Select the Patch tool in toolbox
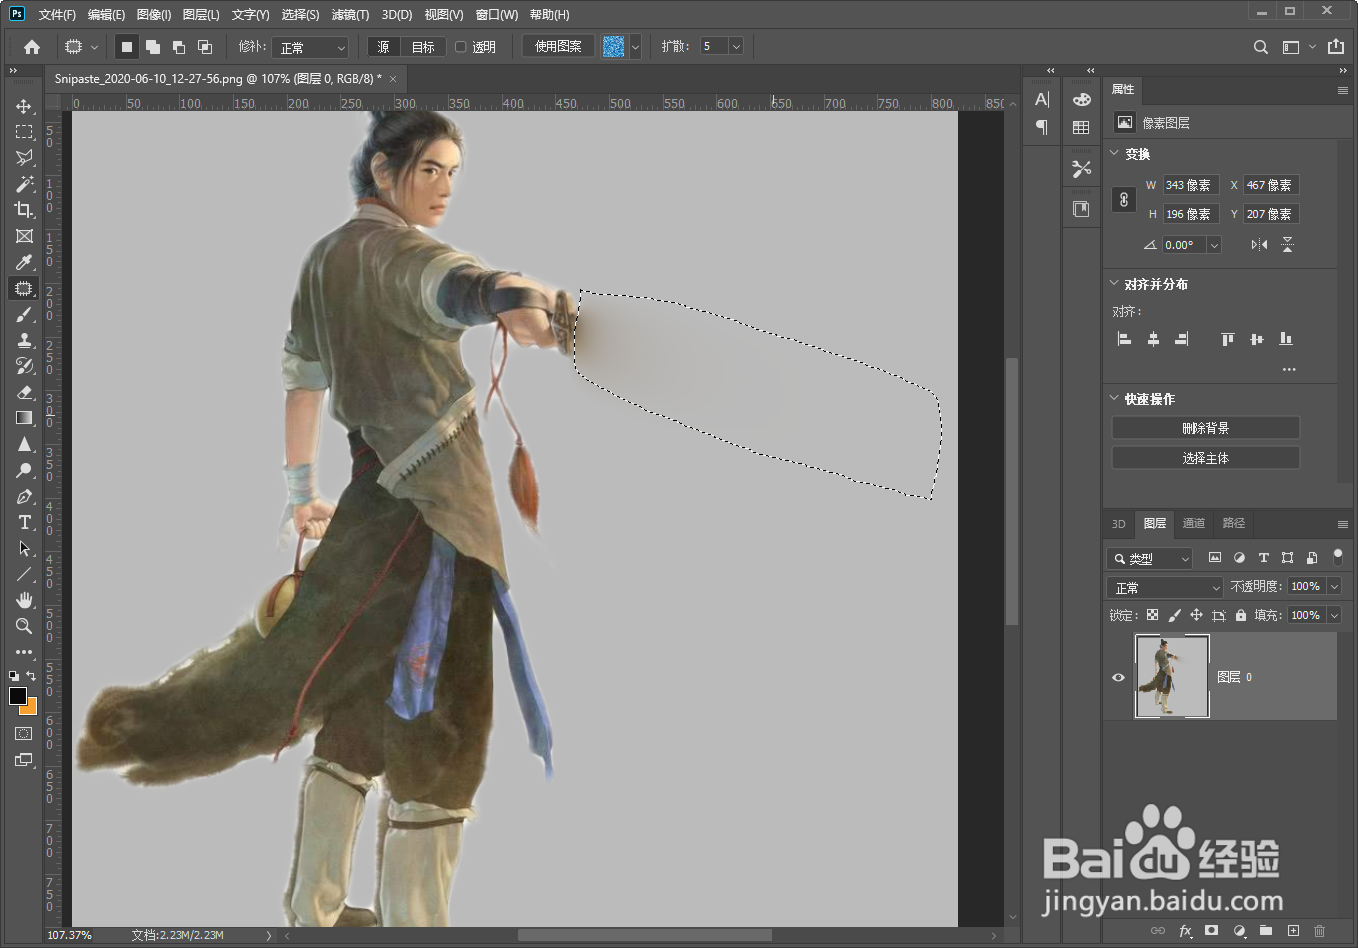 [24, 288]
